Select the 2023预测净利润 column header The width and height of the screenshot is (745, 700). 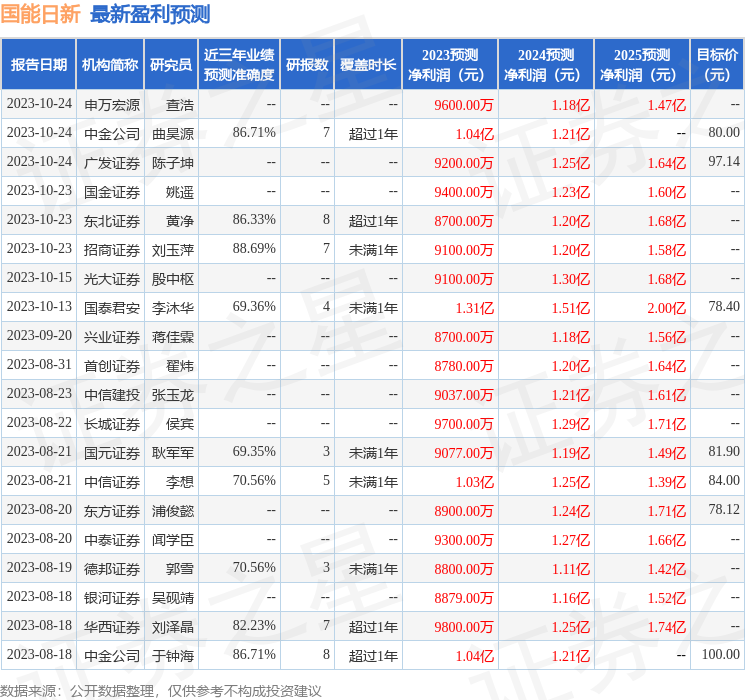[450, 65]
